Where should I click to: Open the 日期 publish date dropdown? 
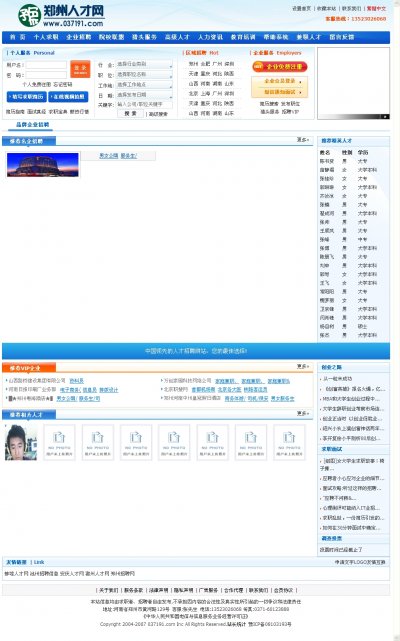pos(144,95)
